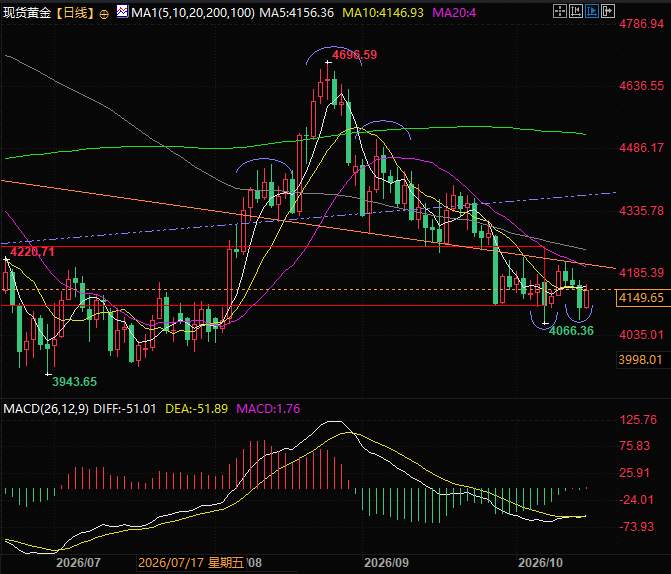Viewport: 671px width, 574px height.
Task: Open MA1(5,10,20,200,100) indicator parameters
Action: coord(193,13)
